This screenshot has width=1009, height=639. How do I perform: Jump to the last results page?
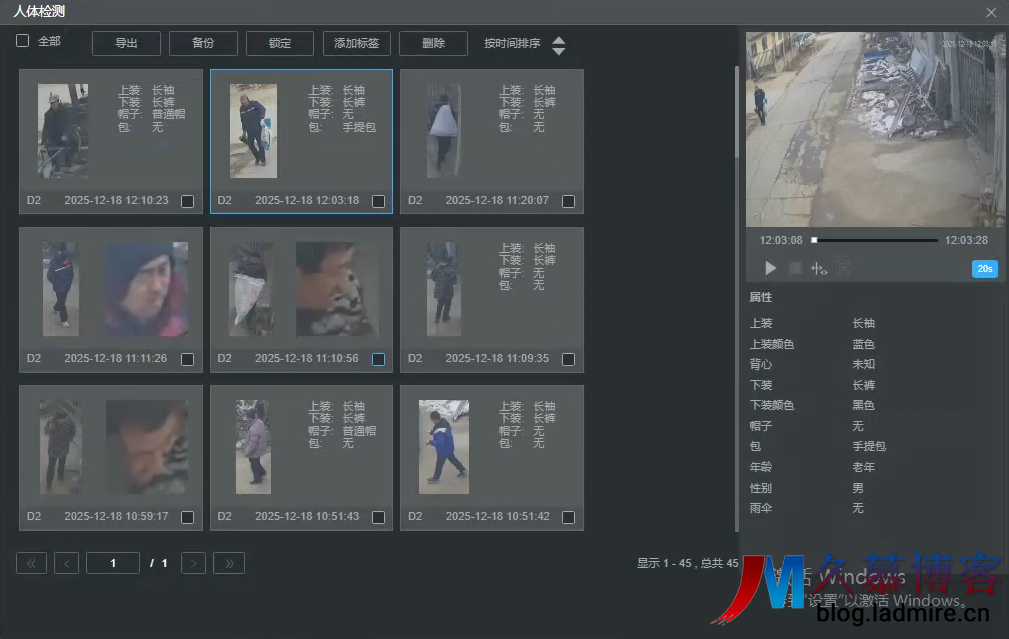tap(229, 563)
